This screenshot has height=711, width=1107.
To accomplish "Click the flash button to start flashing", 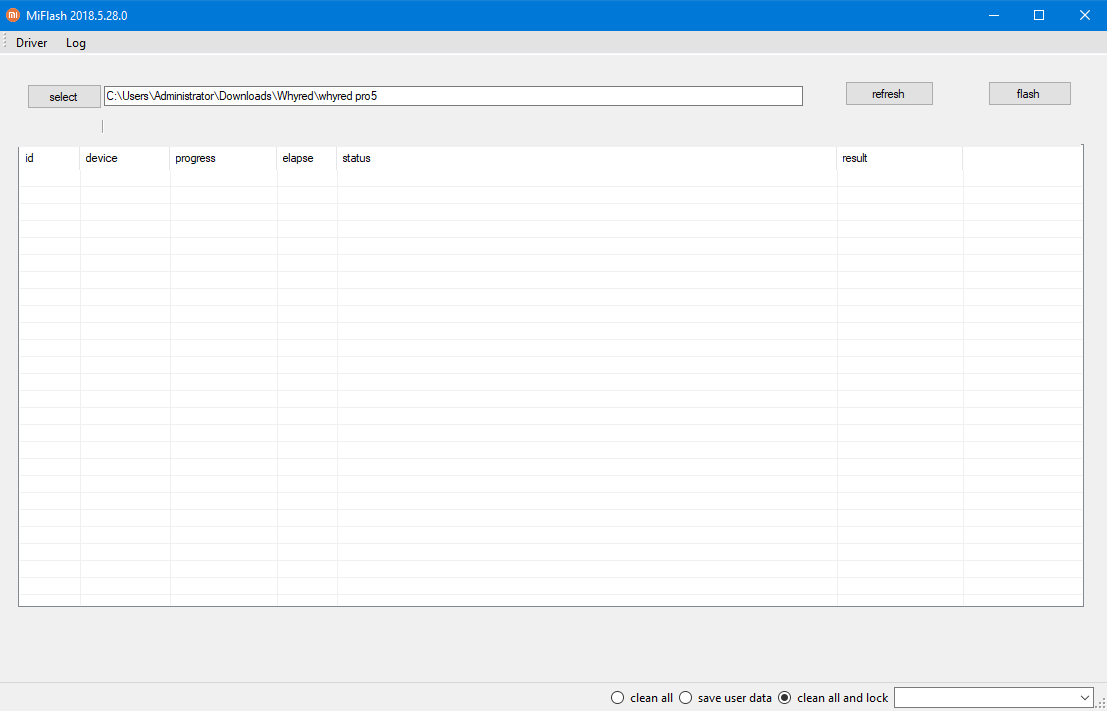I will point(1029,93).
